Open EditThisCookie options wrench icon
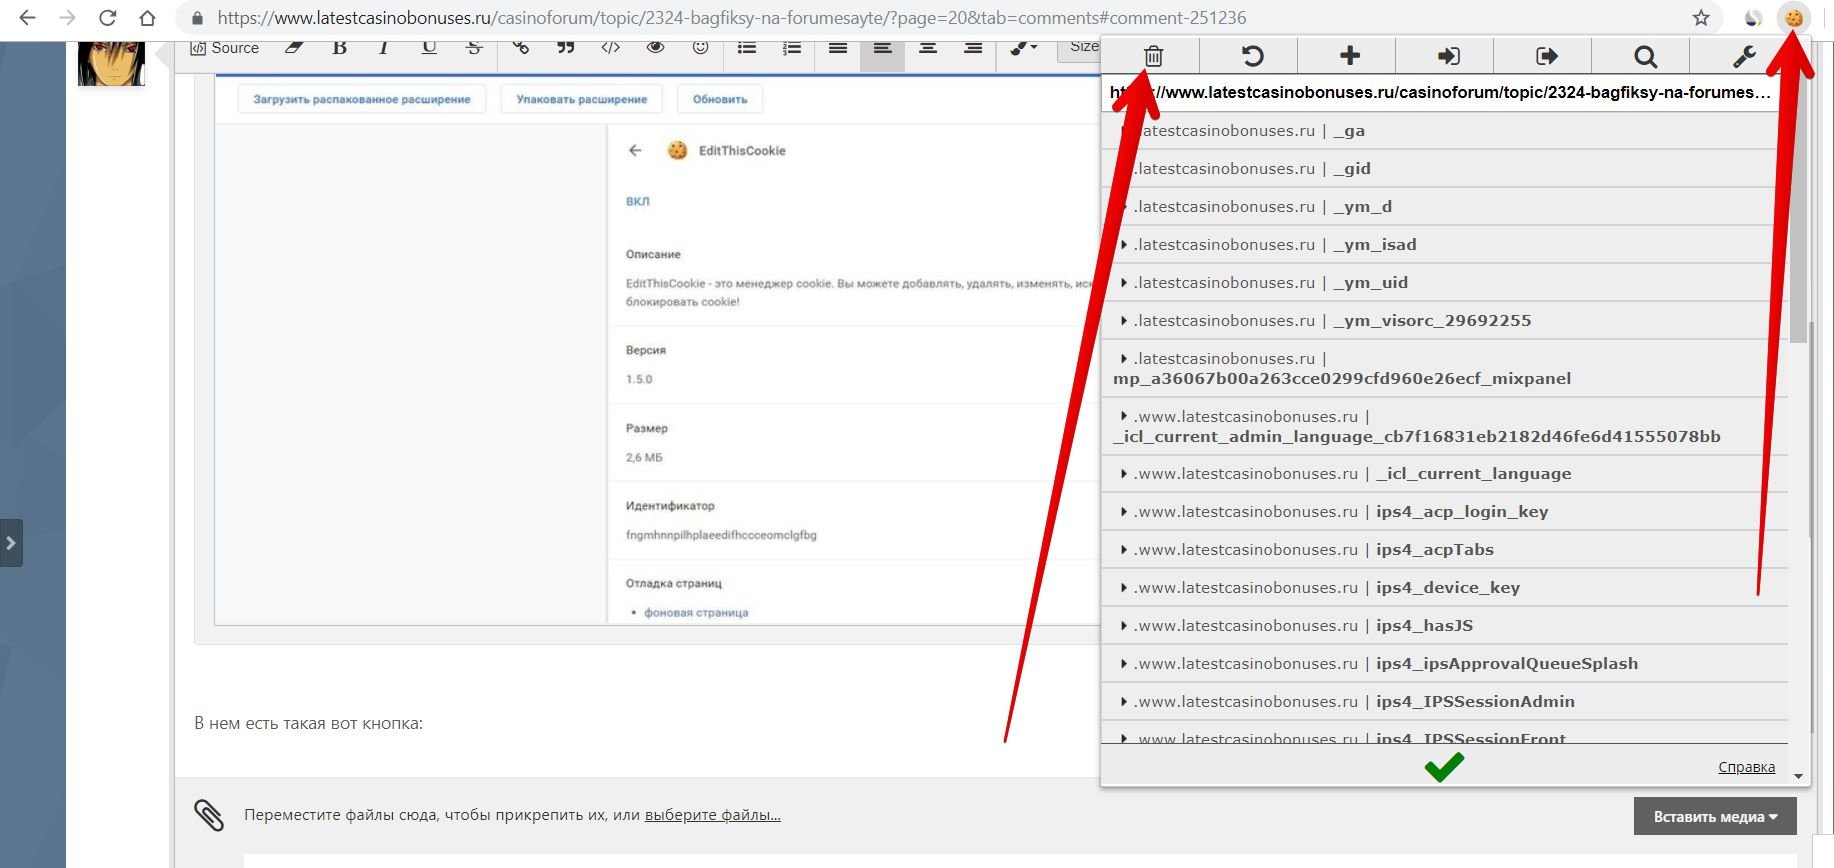This screenshot has width=1834, height=868. pos(1743,57)
